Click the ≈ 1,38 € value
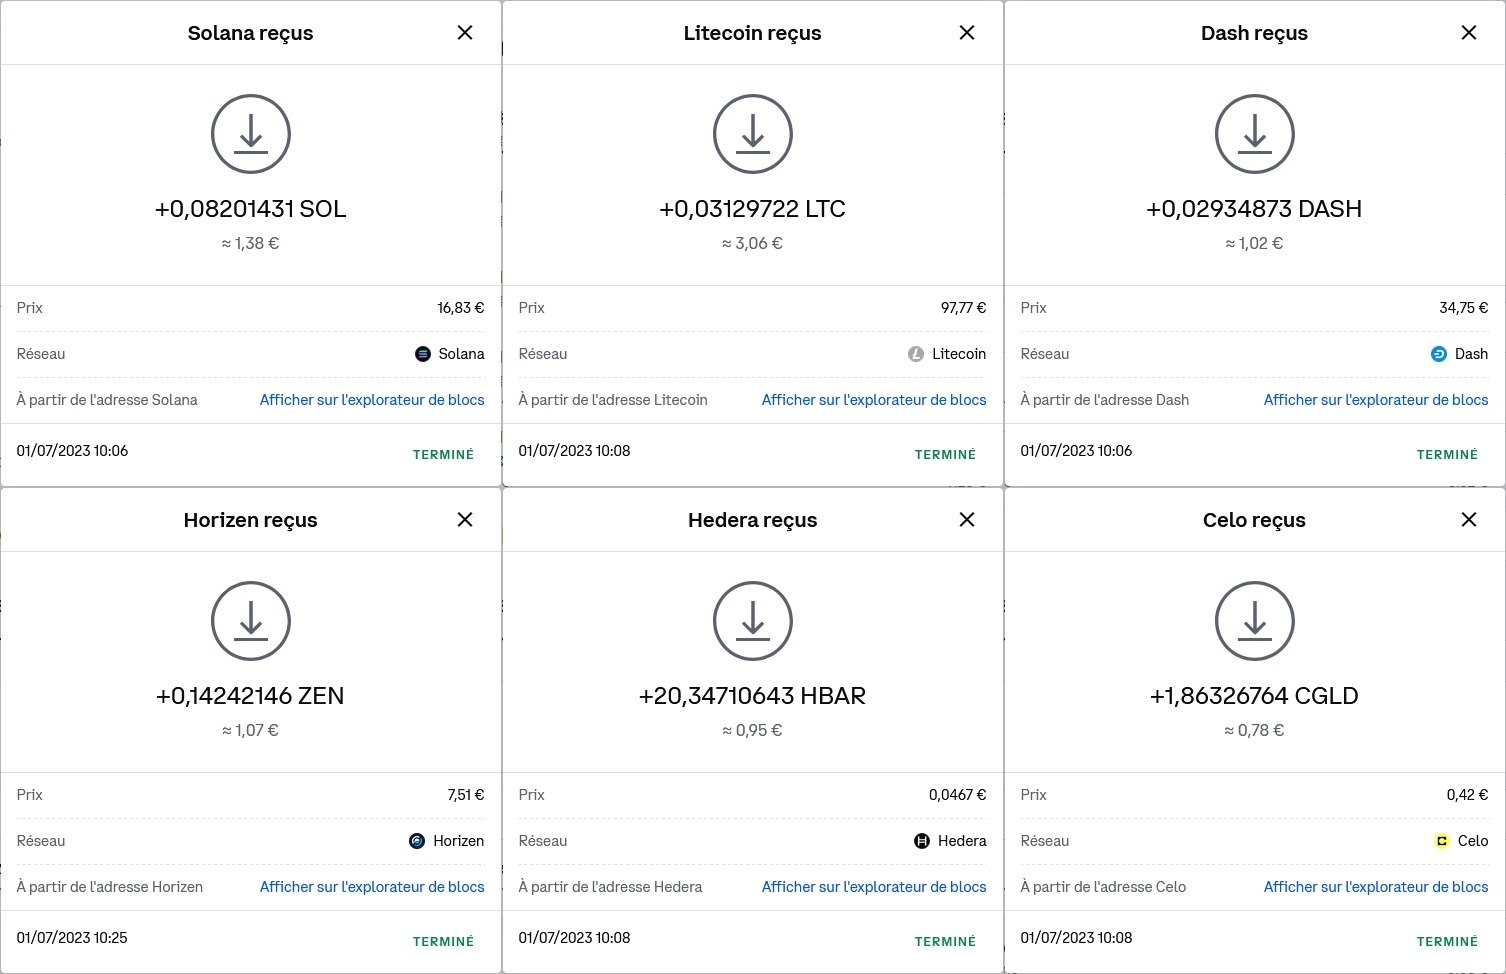 click(251, 243)
